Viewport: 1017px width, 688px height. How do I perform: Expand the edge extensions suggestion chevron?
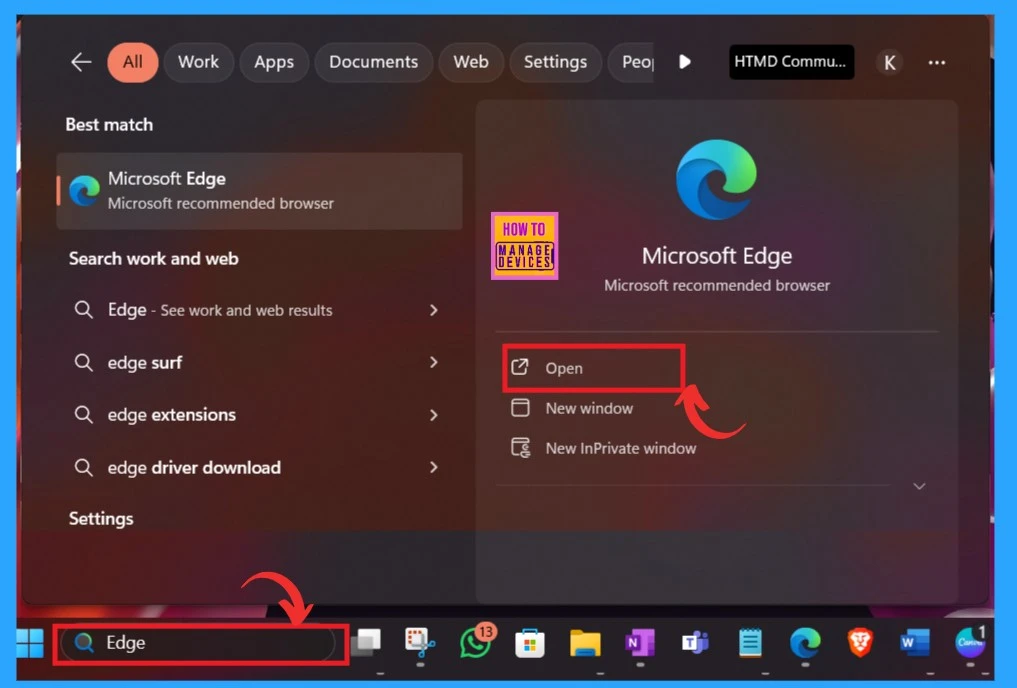433,415
